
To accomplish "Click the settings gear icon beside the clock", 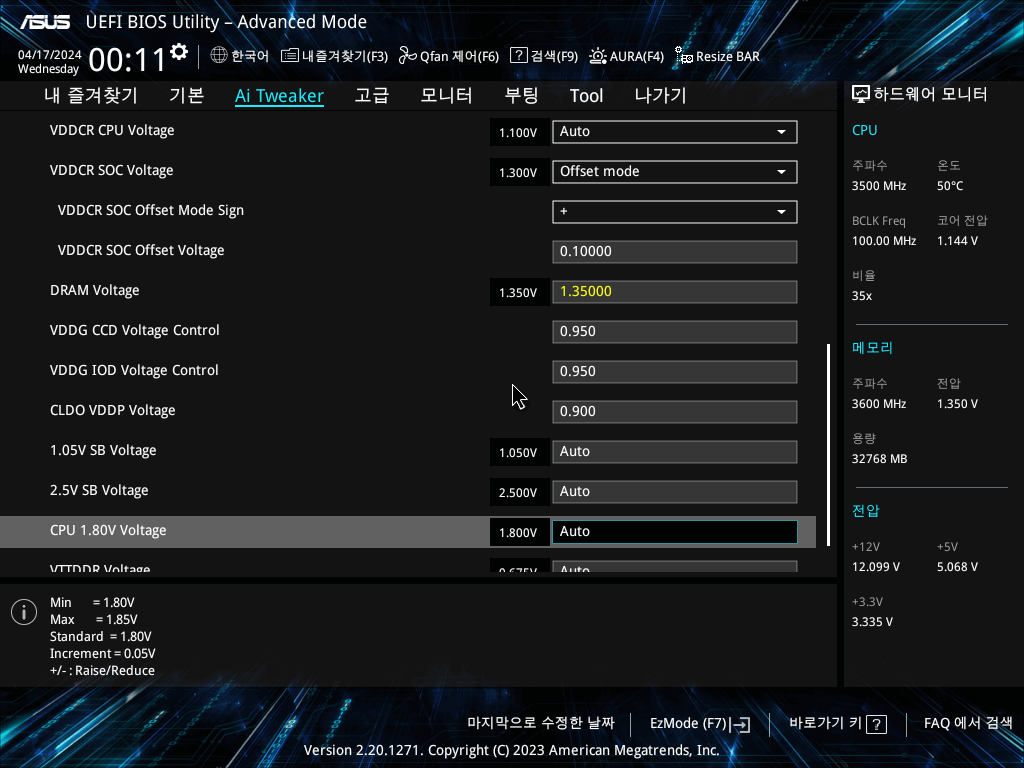I will click(x=179, y=52).
